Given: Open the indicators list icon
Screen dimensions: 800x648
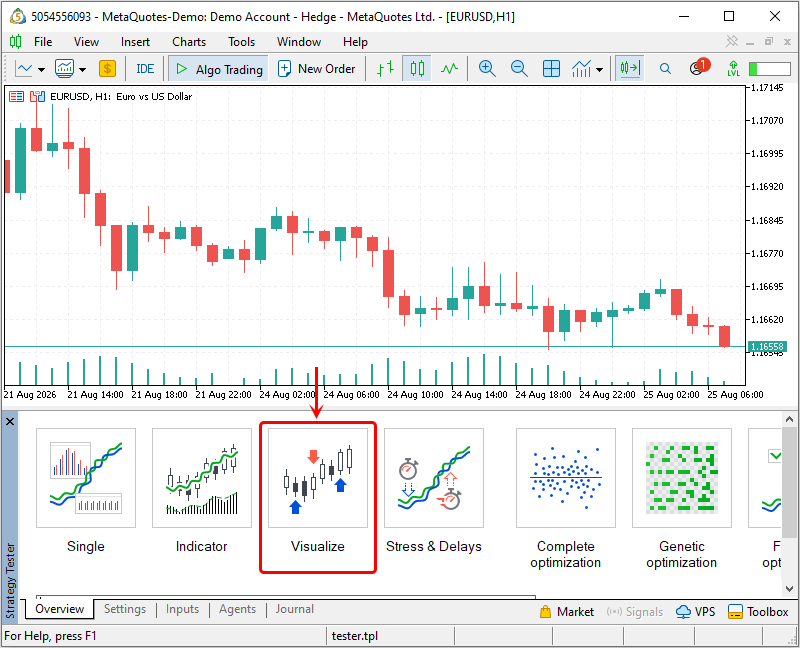Looking at the screenshot, I should [x=581, y=68].
